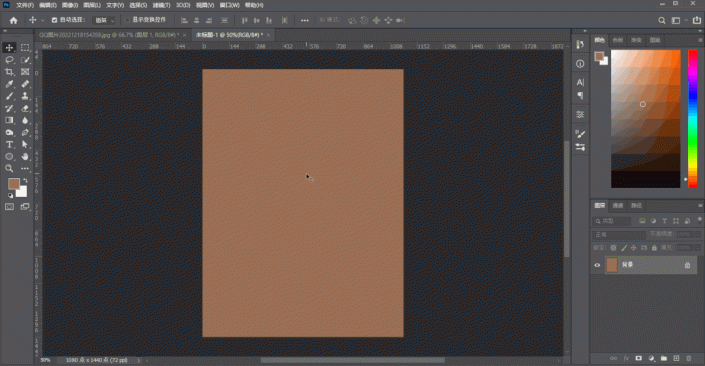Select the Rectangular Marquee tool

tap(25, 48)
